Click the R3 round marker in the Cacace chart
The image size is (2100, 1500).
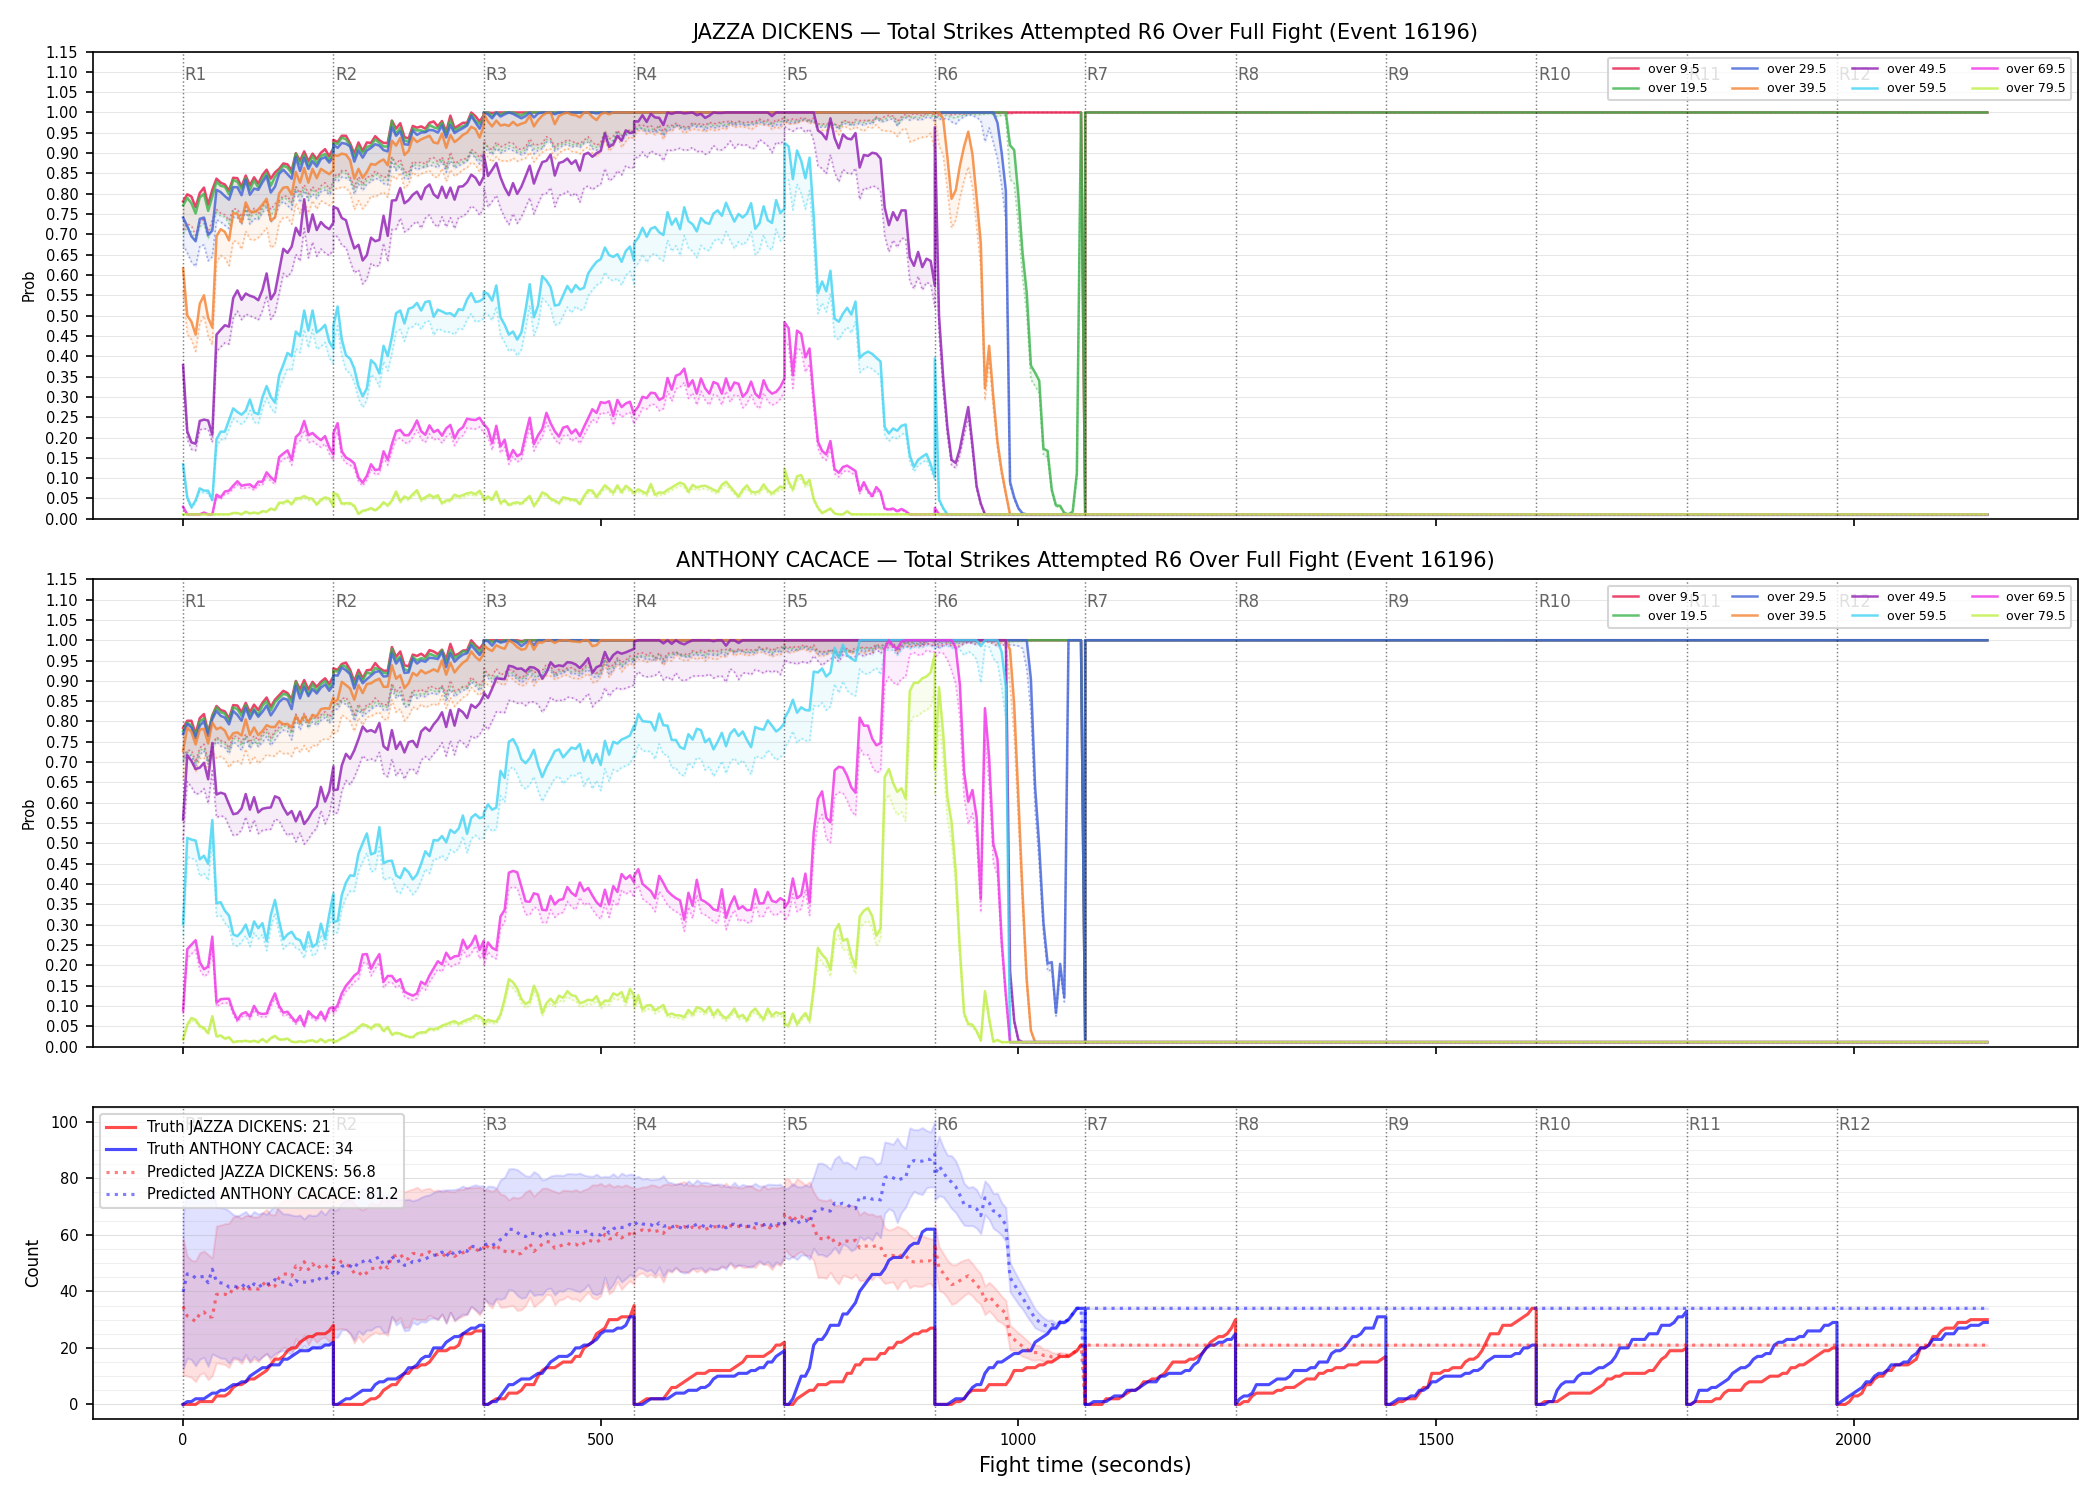(496, 601)
